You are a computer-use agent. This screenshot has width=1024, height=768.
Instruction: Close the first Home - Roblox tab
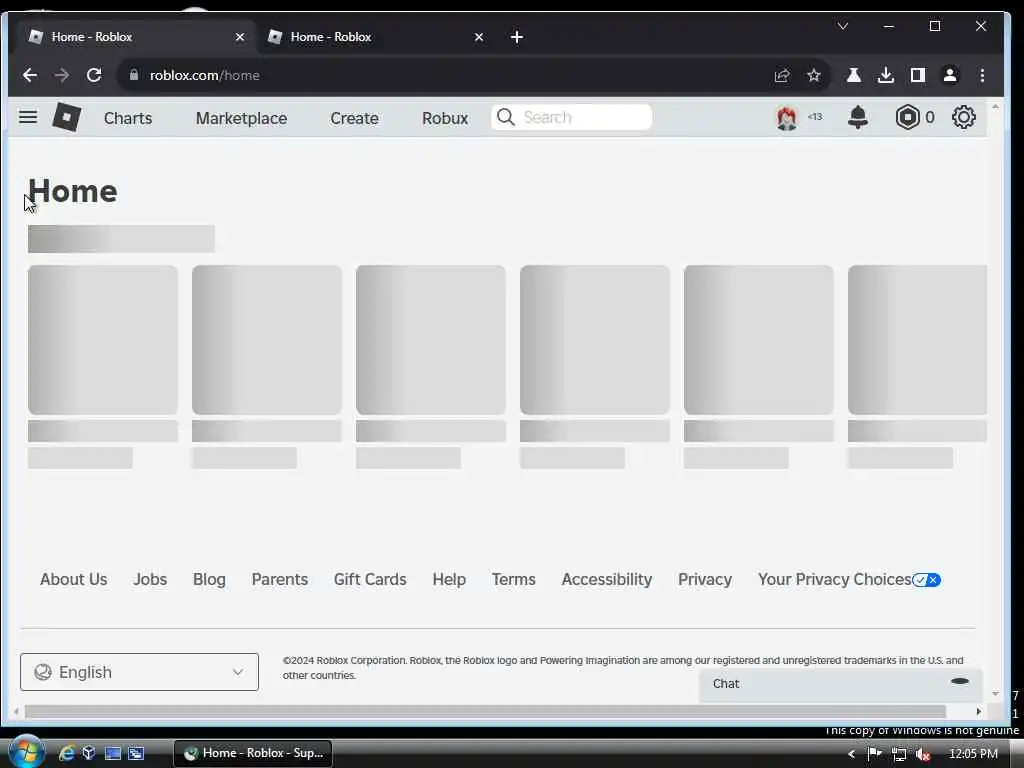(x=240, y=37)
